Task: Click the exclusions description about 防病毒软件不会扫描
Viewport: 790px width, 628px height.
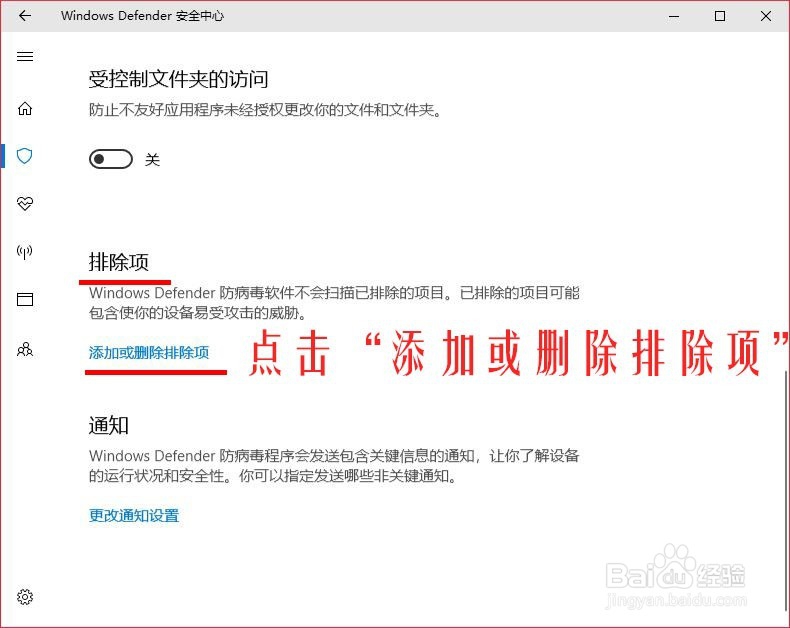Action: tap(334, 302)
